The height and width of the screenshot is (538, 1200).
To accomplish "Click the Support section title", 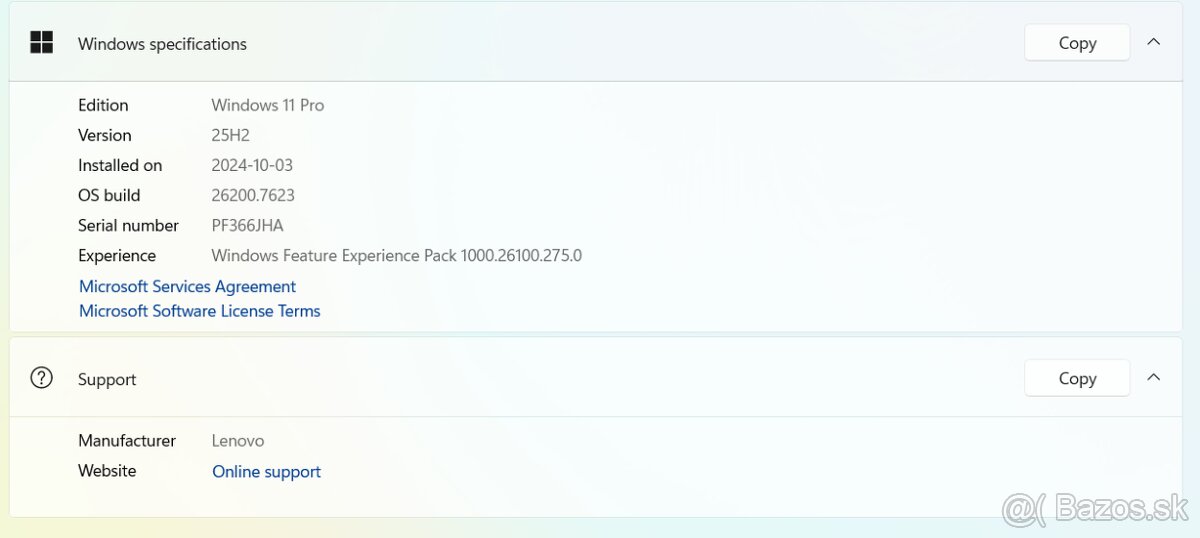I will pos(107,379).
